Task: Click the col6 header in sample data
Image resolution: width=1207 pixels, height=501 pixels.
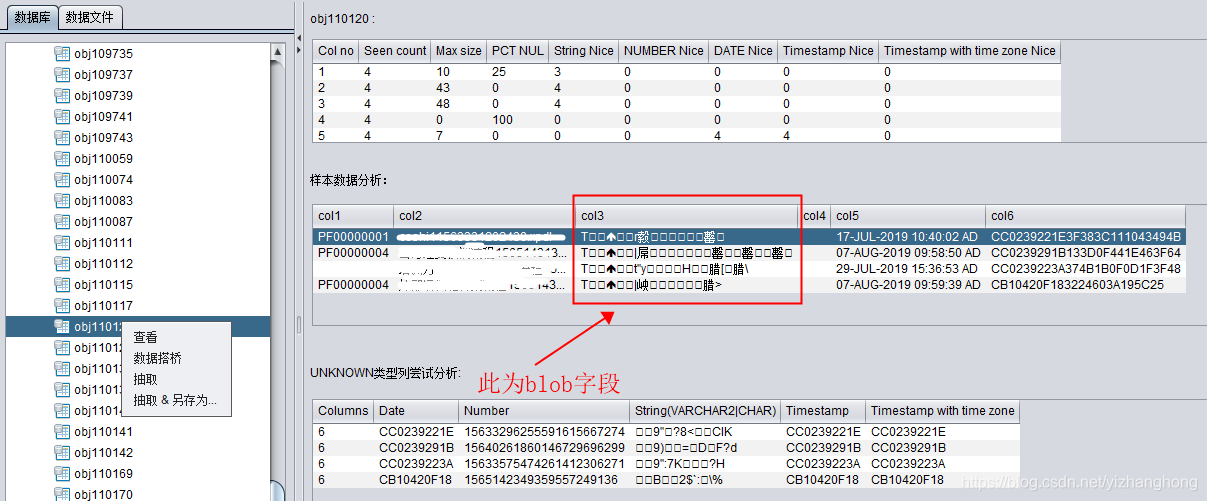Action: (1086, 216)
